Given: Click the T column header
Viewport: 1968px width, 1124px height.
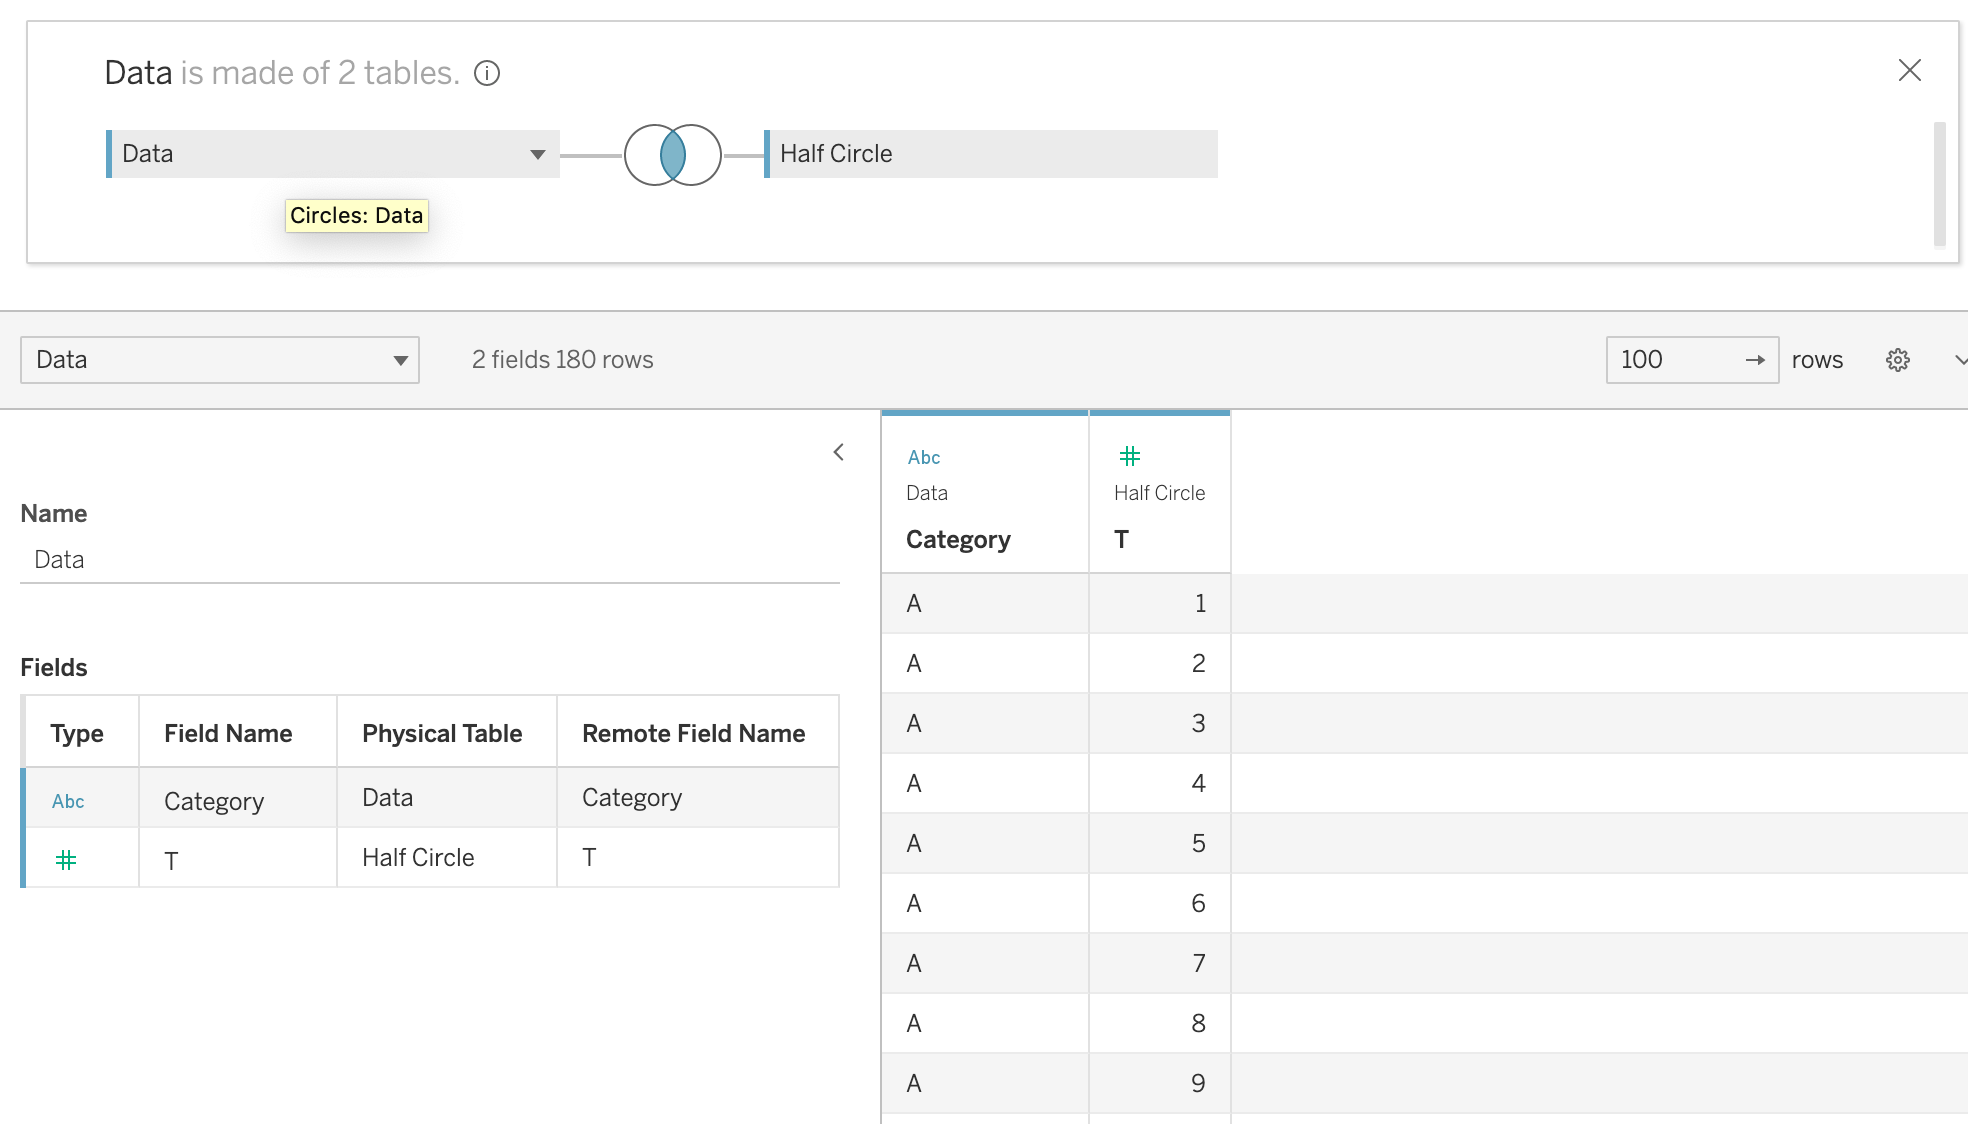Looking at the screenshot, I should (1121, 539).
